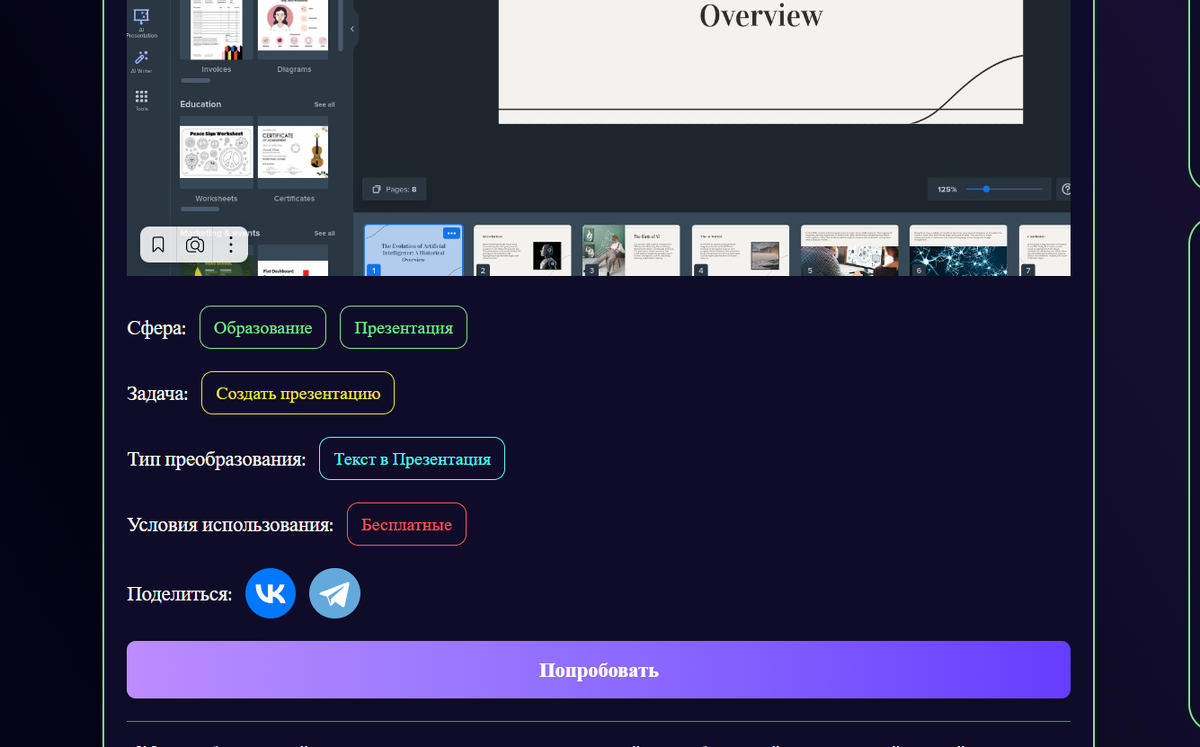Click the Попробовать button

(x=598, y=670)
